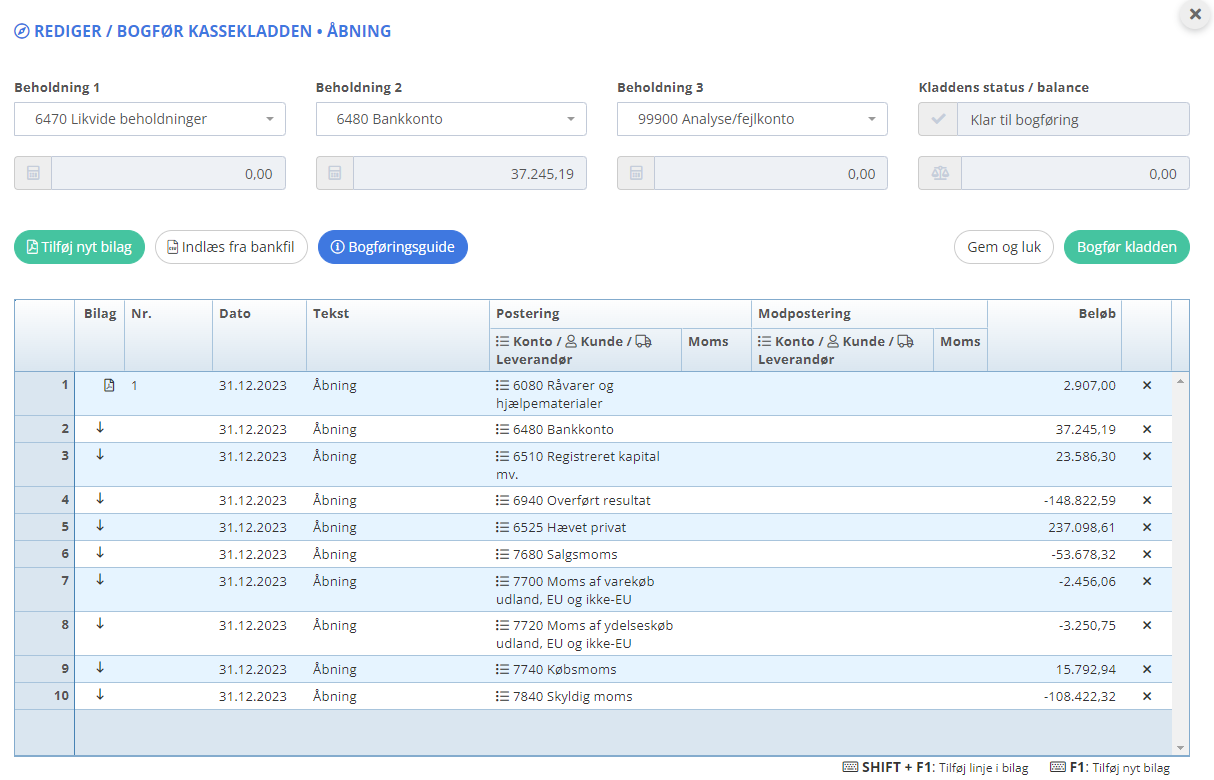Click the list icon beside 6480 Bankkonto row
Image resolution: width=1214 pixels, height=780 pixels.
[x=502, y=429]
